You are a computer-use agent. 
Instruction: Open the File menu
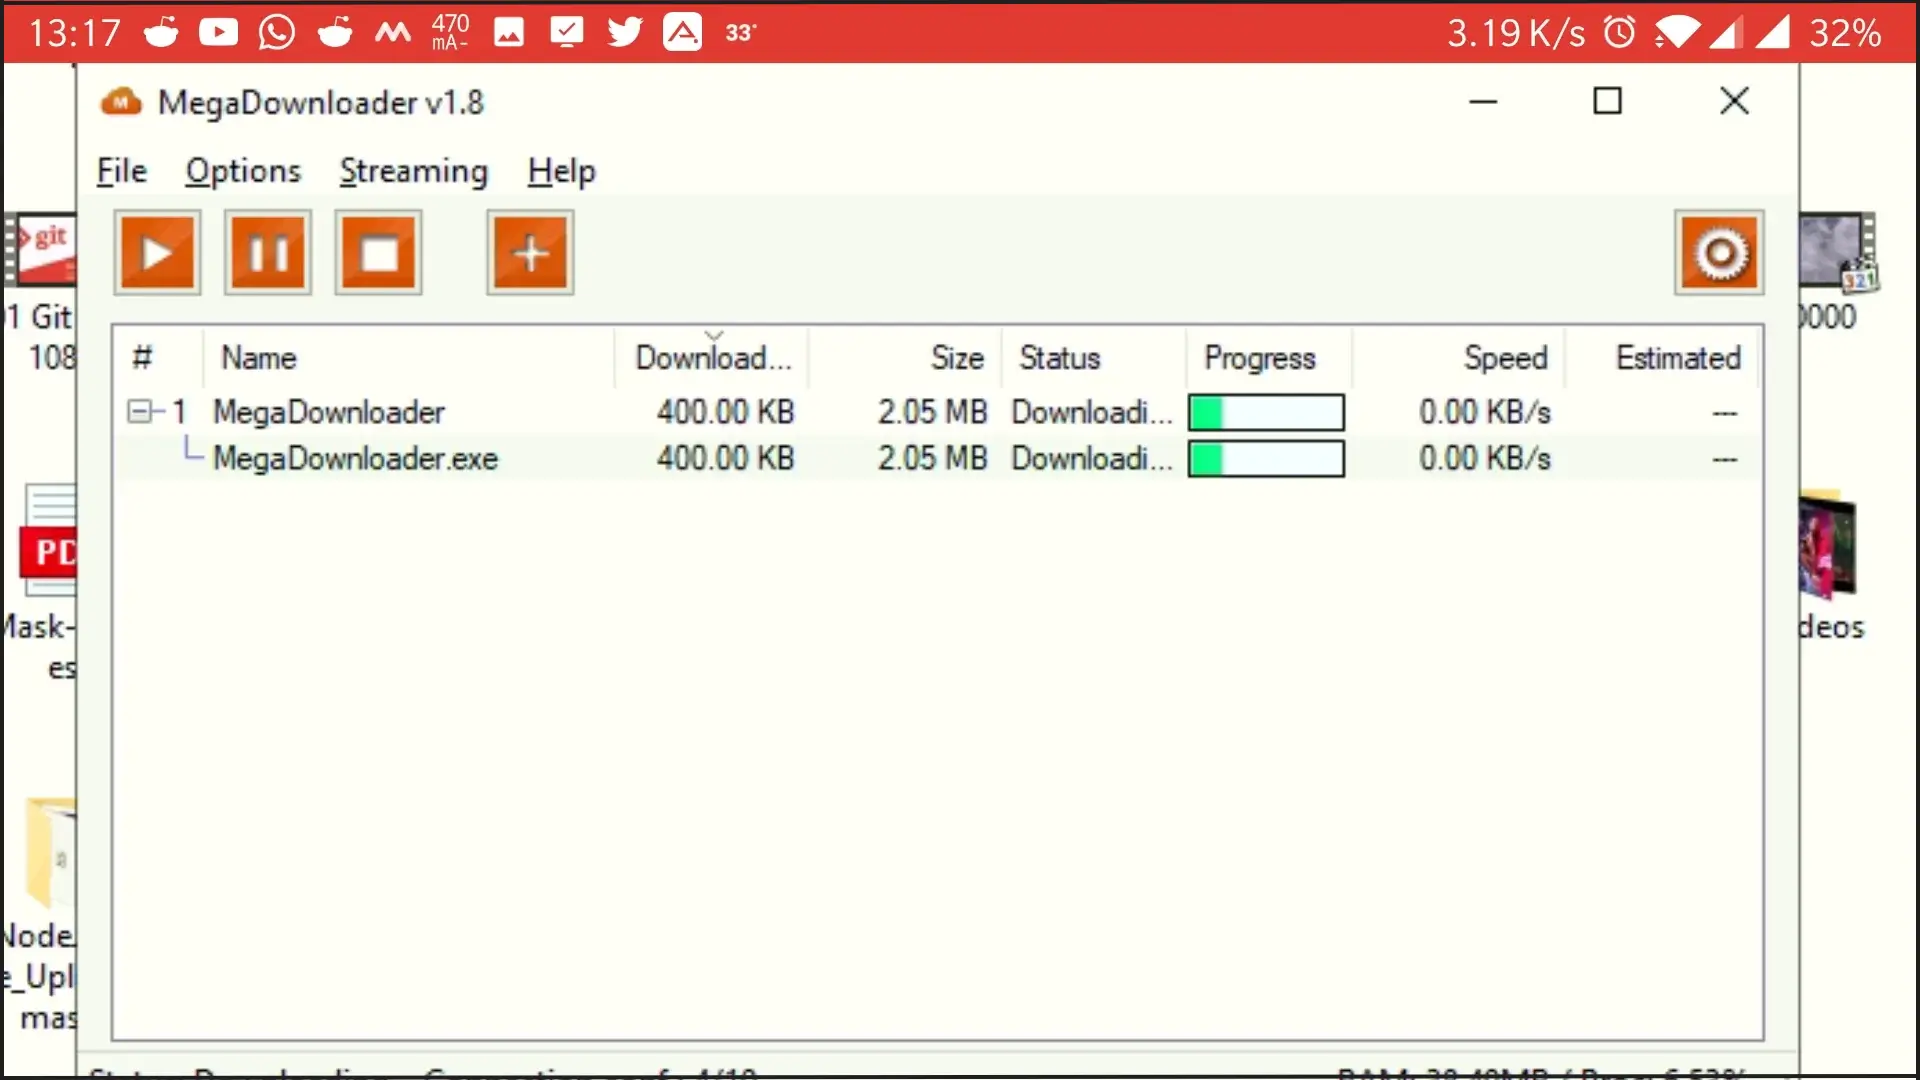pyautogui.click(x=122, y=171)
